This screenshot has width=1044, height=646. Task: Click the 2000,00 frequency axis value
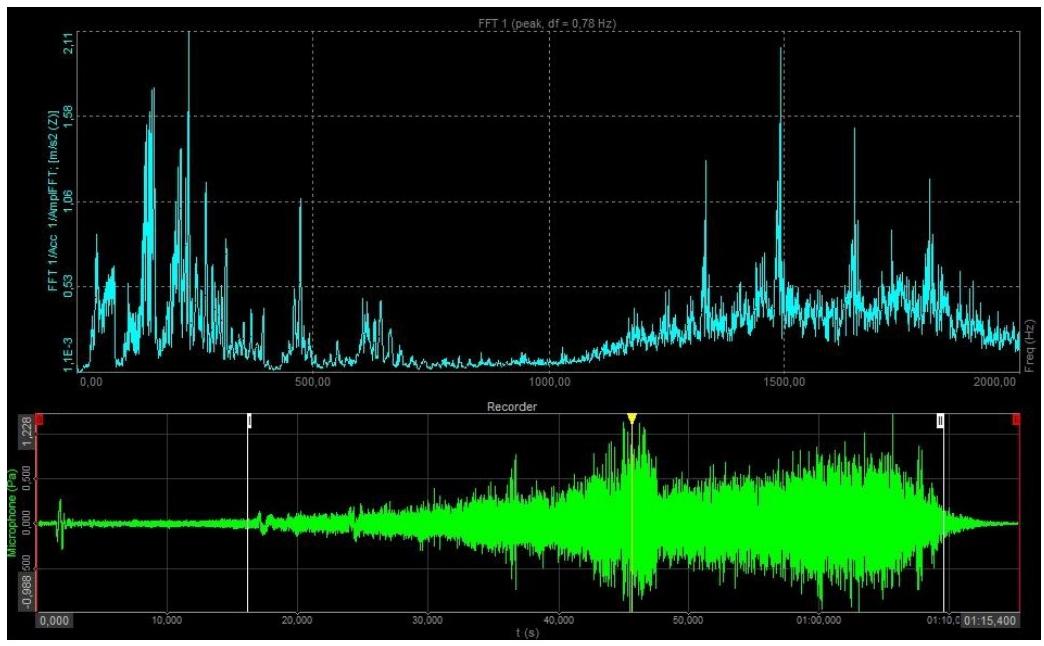(x=995, y=382)
